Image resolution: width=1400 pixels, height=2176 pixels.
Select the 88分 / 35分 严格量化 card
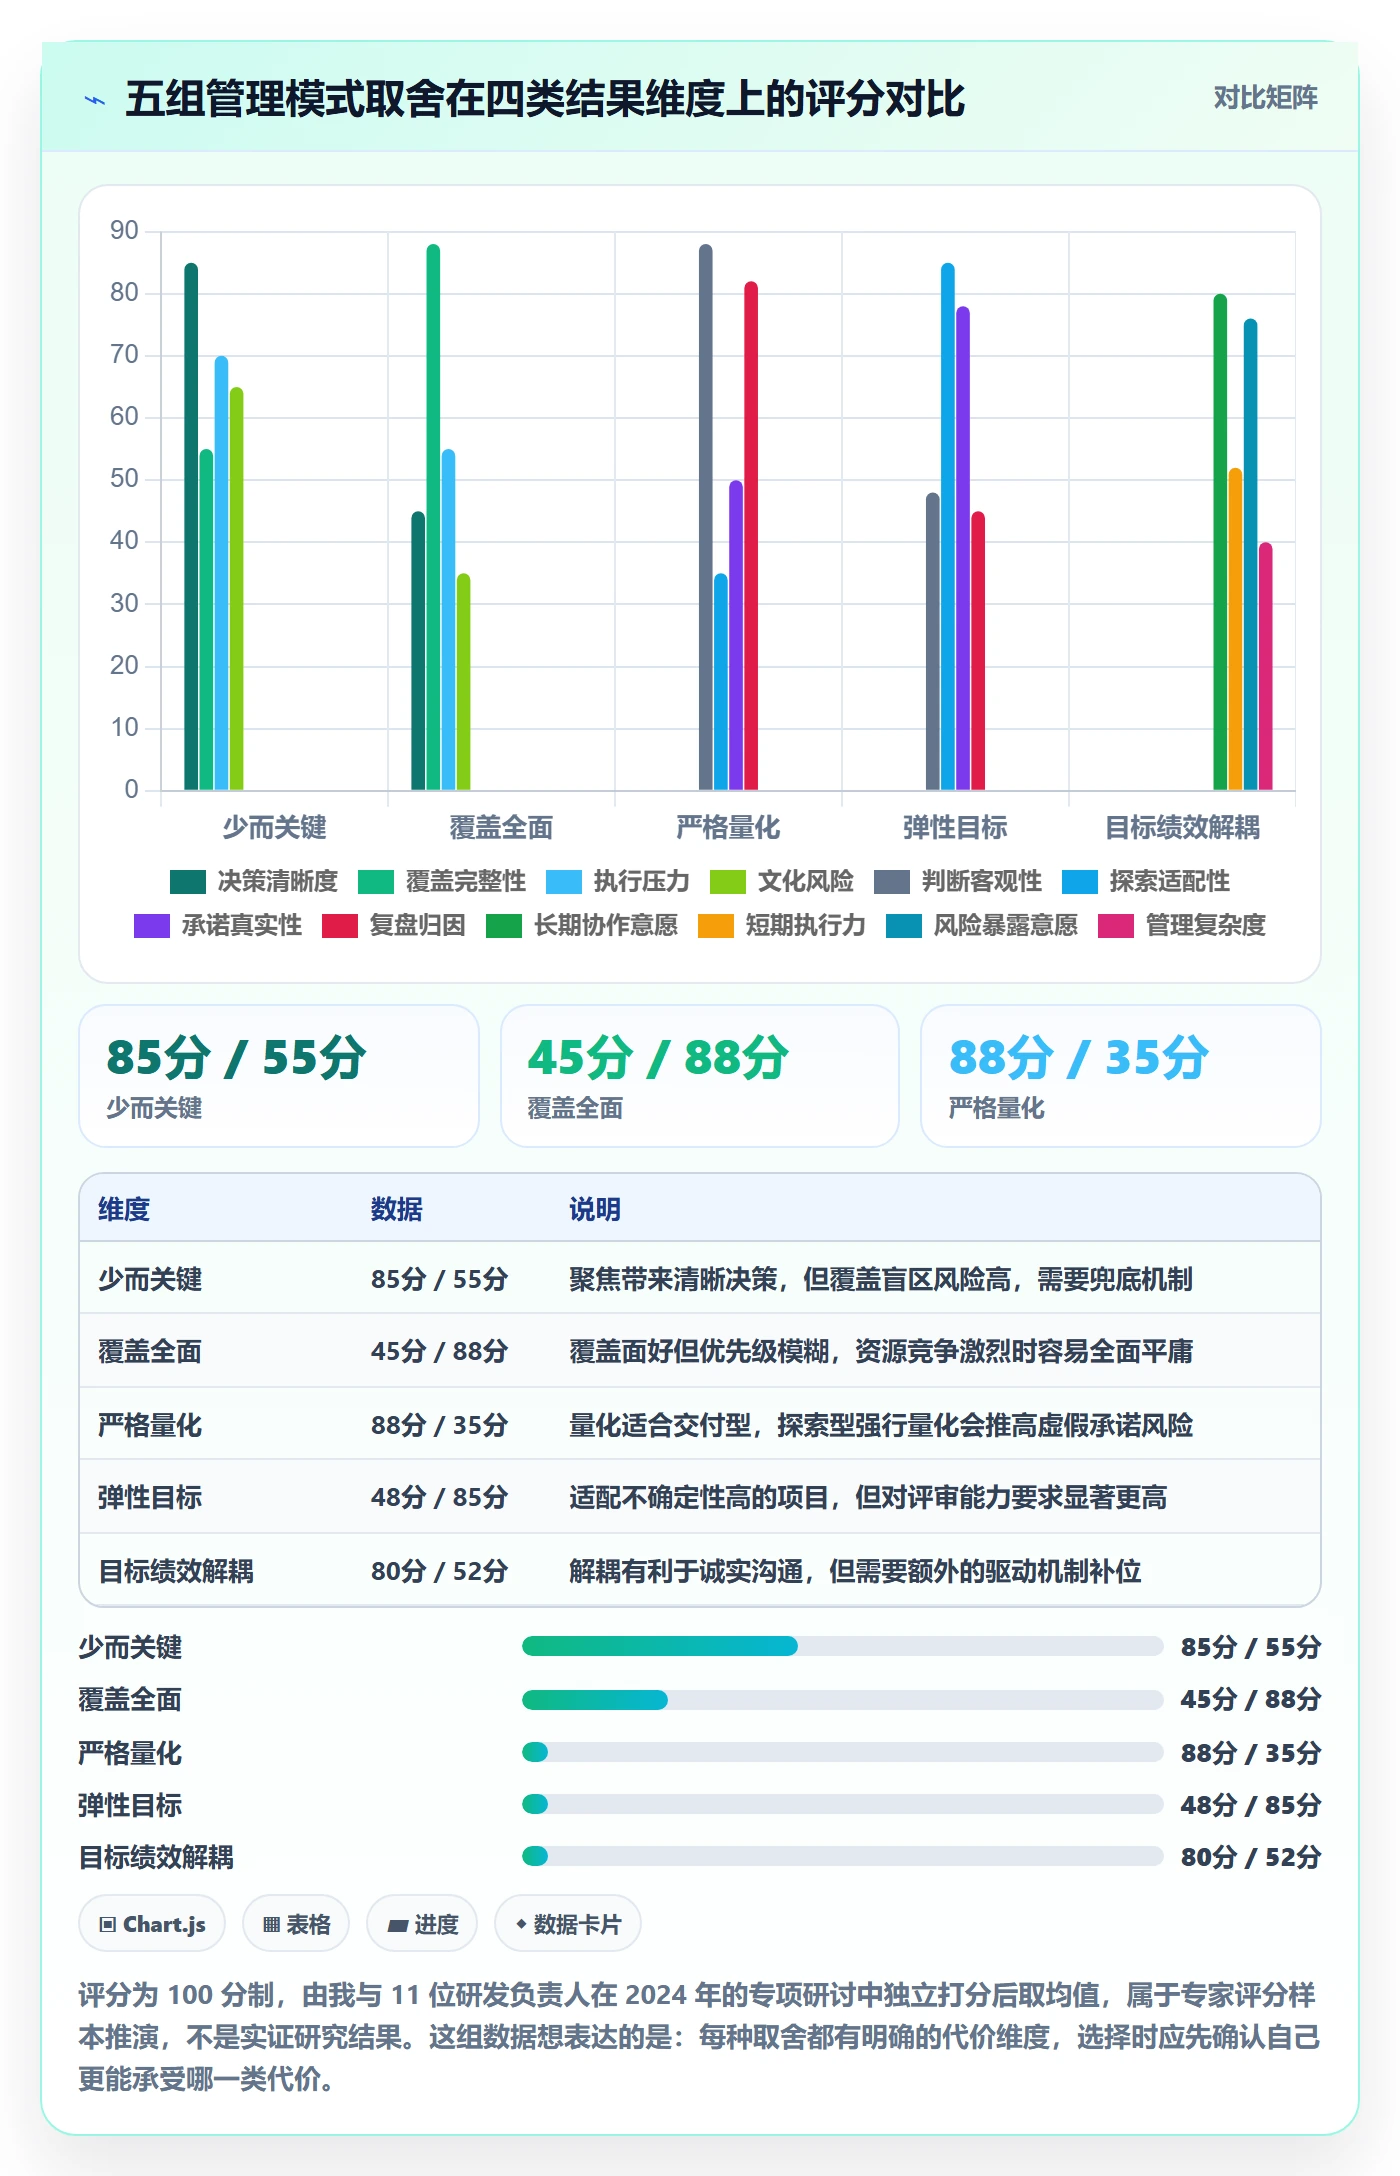coord(1121,1076)
